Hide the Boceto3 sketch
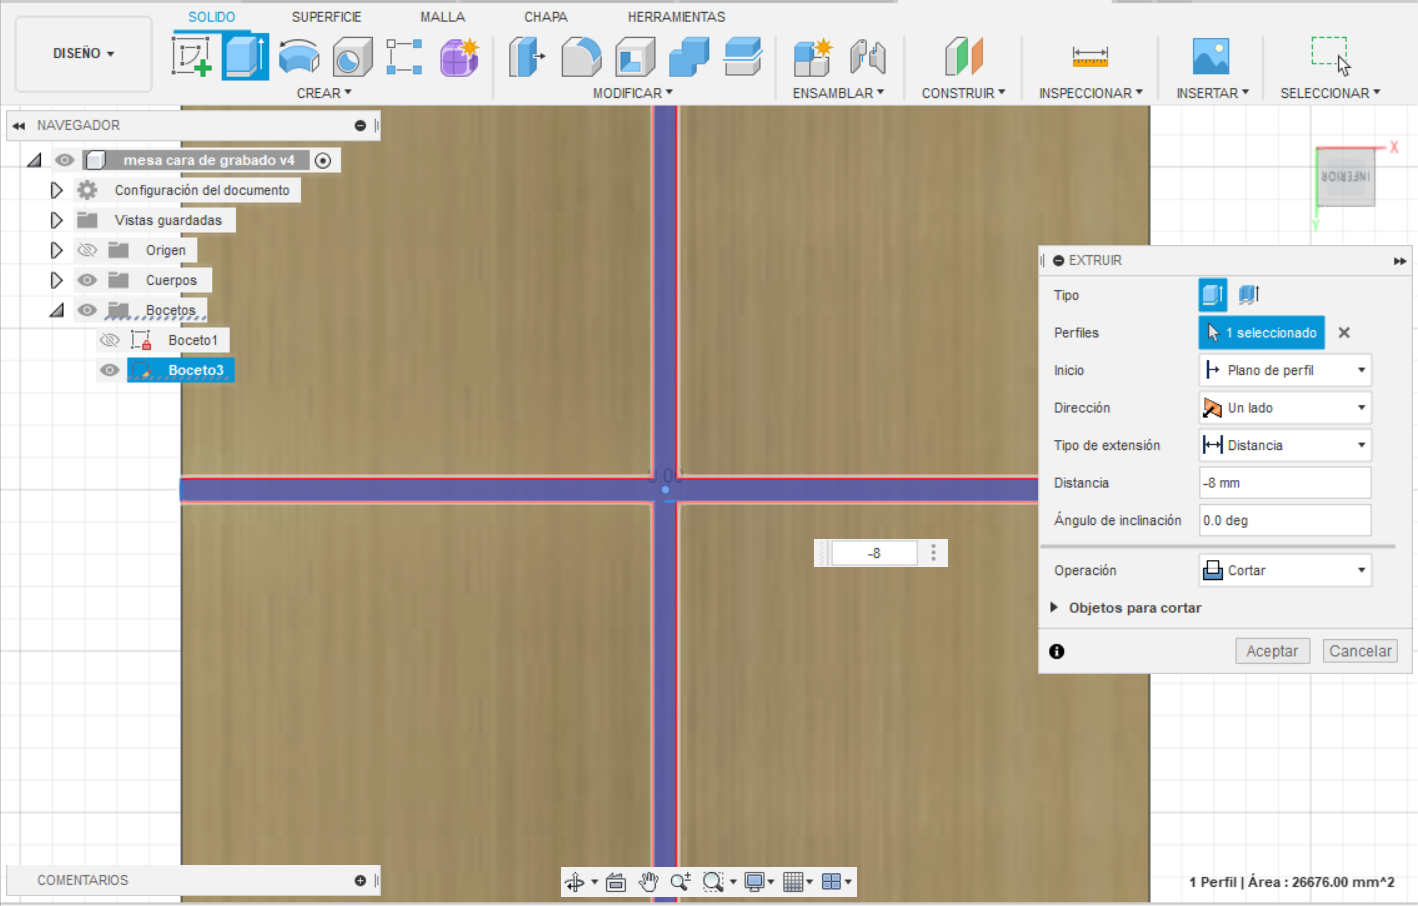This screenshot has width=1418, height=906. point(110,370)
